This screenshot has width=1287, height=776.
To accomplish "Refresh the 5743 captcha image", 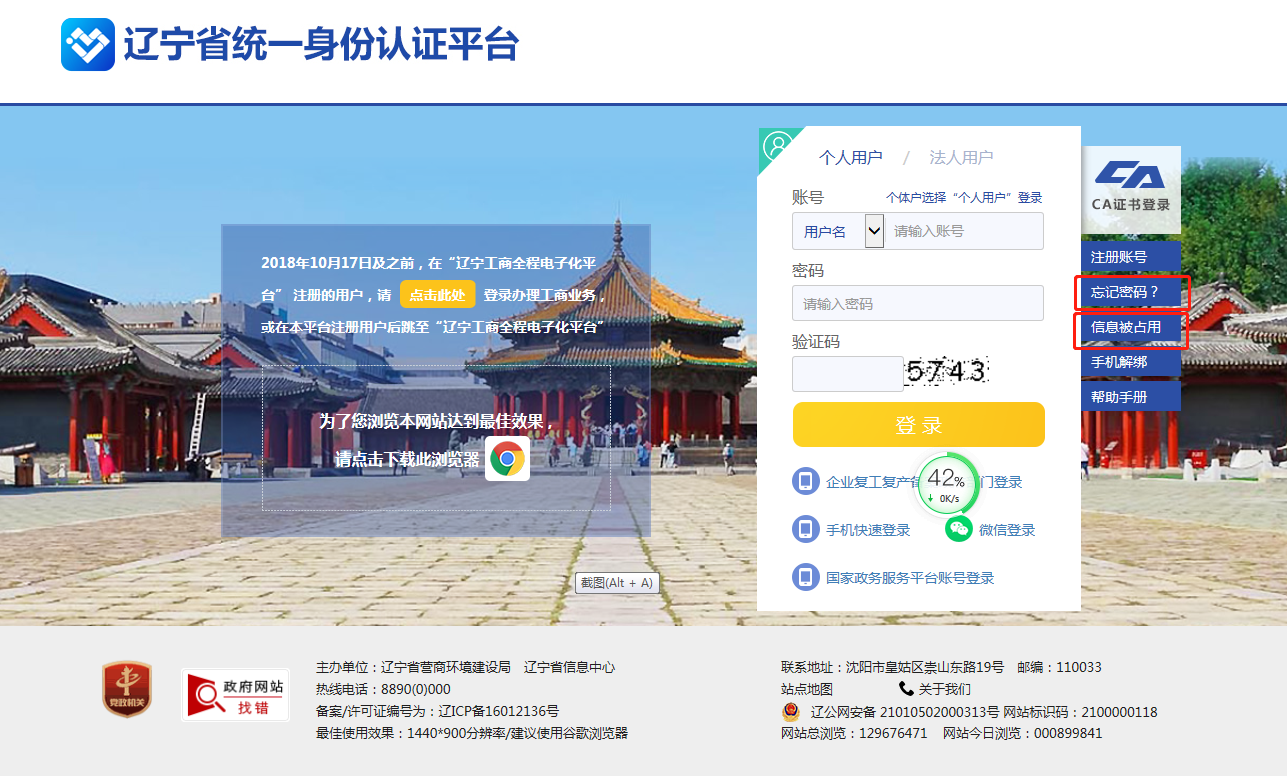I will tap(946, 373).
